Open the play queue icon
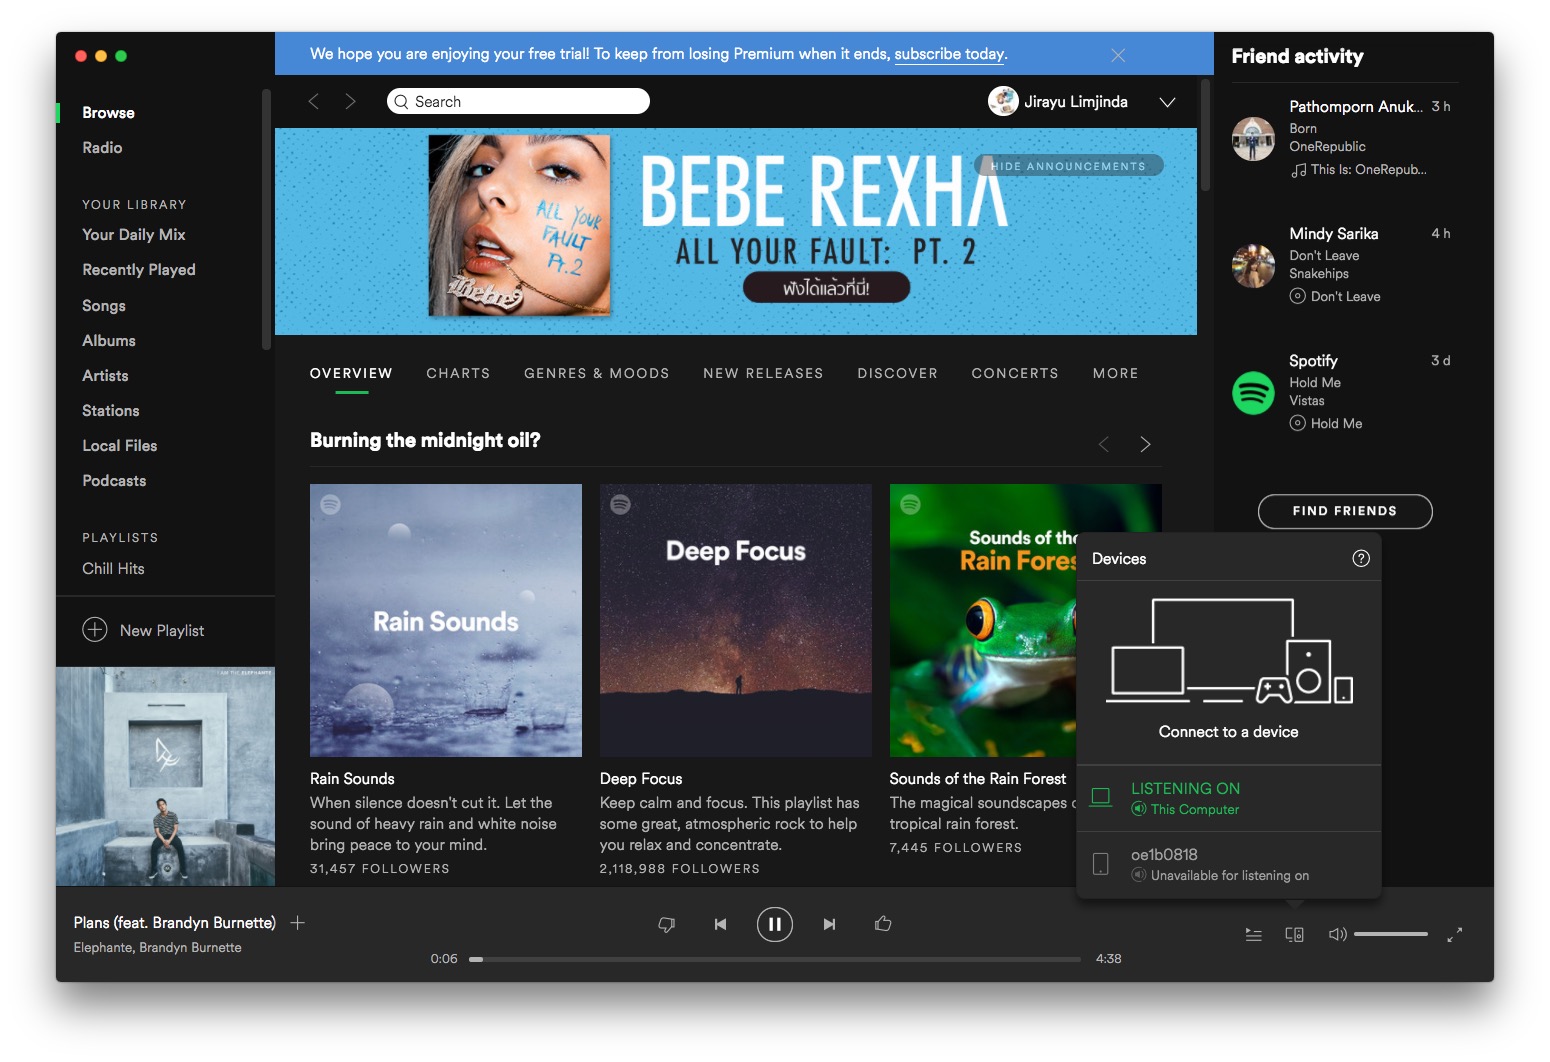This screenshot has height=1062, width=1550. (x=1253, y=935)
